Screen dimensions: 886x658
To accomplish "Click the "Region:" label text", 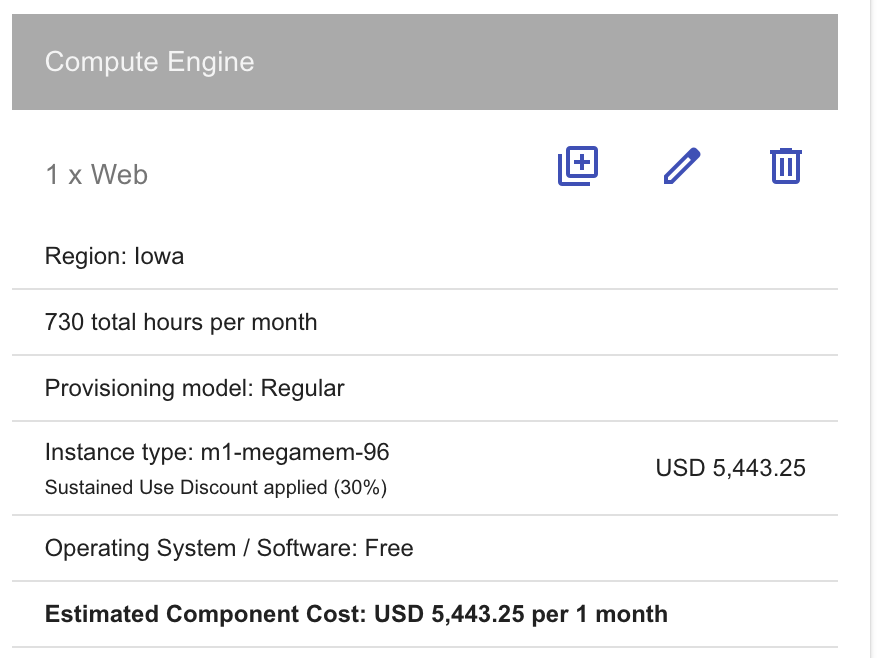I will coord(86,257).
